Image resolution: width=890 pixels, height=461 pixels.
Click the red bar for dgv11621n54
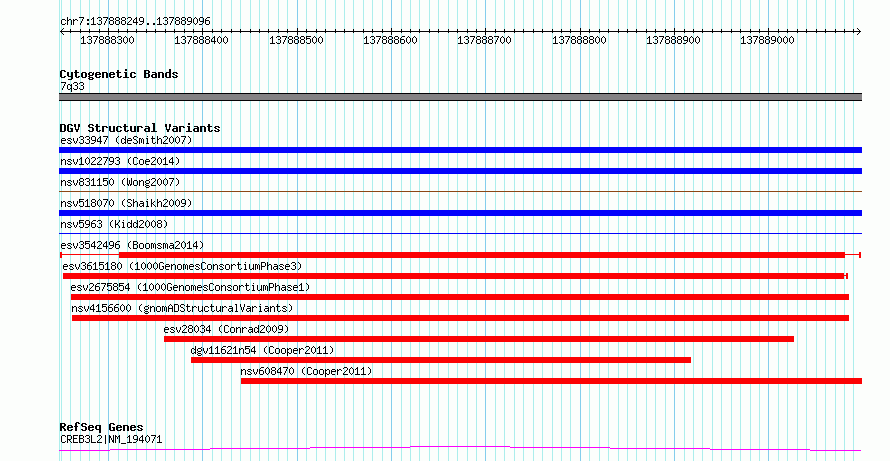pos(441,360)
